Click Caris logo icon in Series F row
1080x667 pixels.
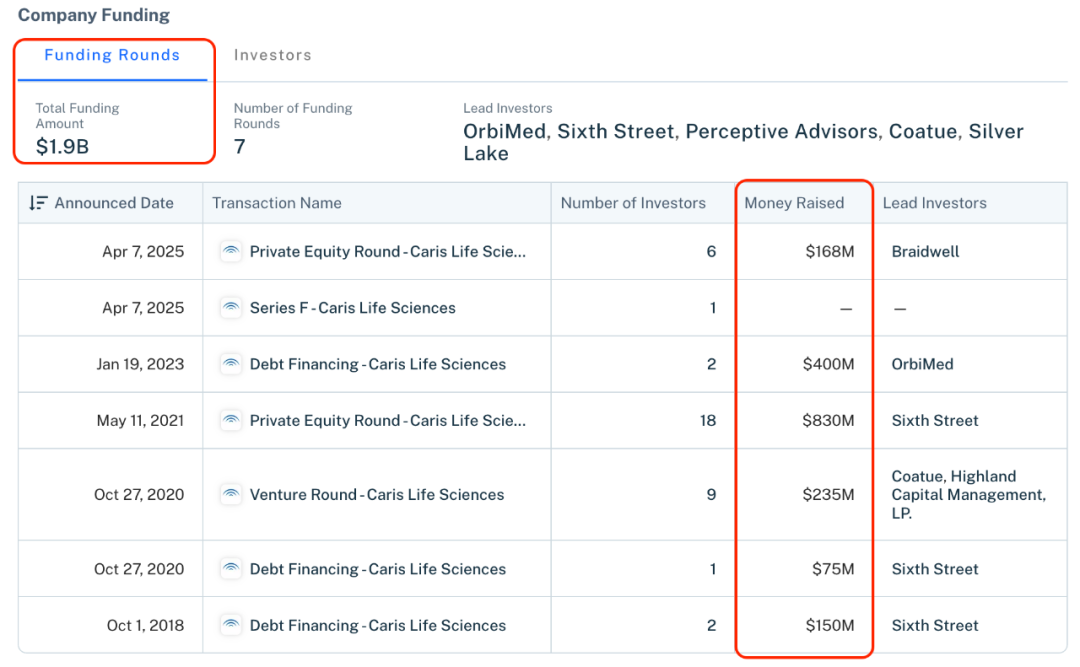pos(231,308)
